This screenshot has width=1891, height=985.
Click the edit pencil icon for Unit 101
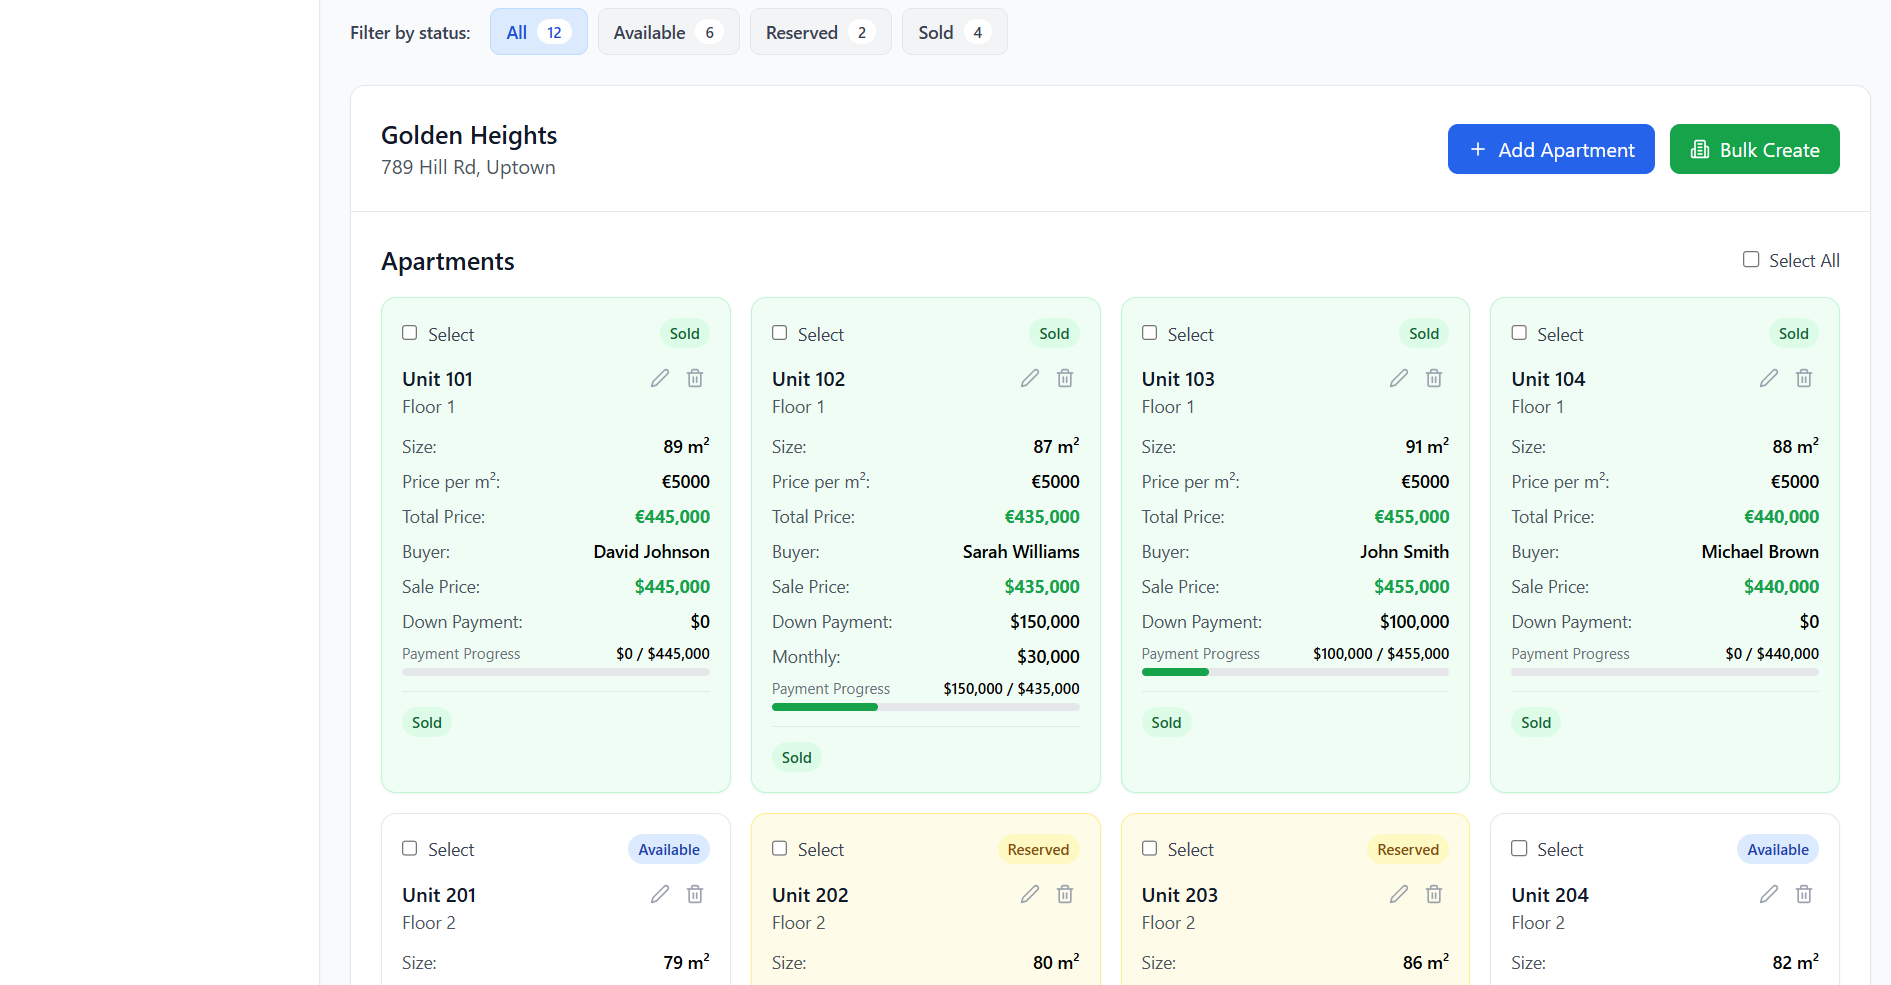click(x=660, y=378)
